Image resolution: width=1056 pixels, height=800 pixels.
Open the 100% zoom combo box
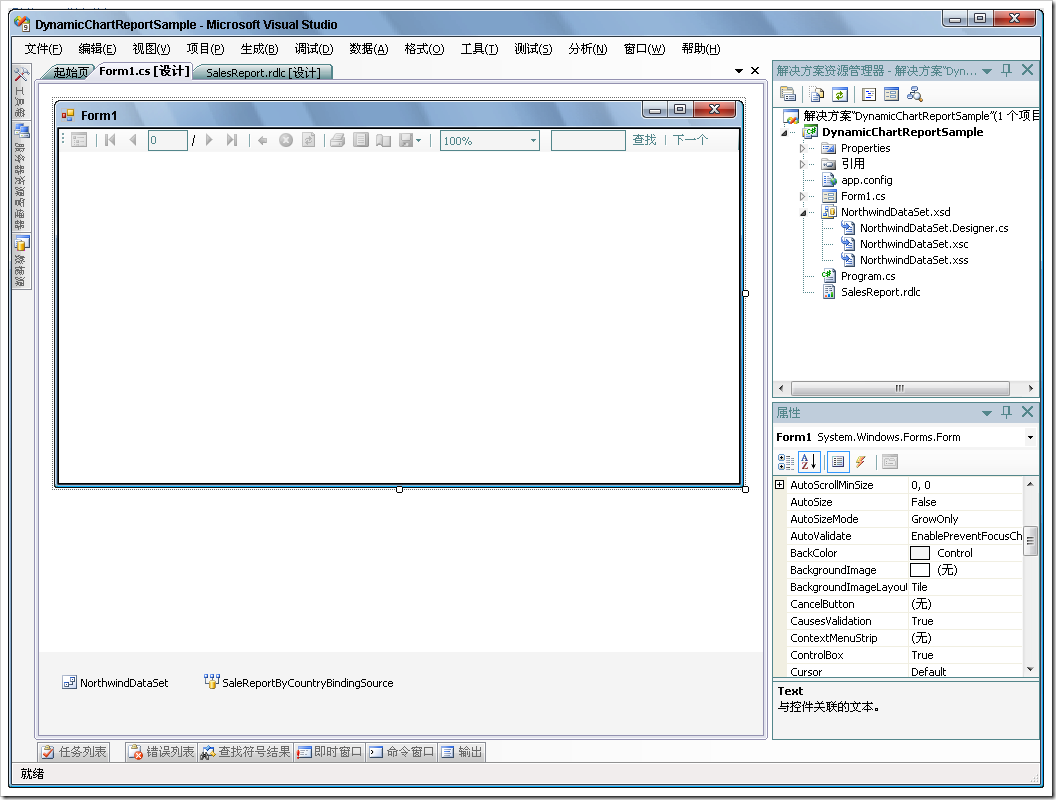pos(490,141)
